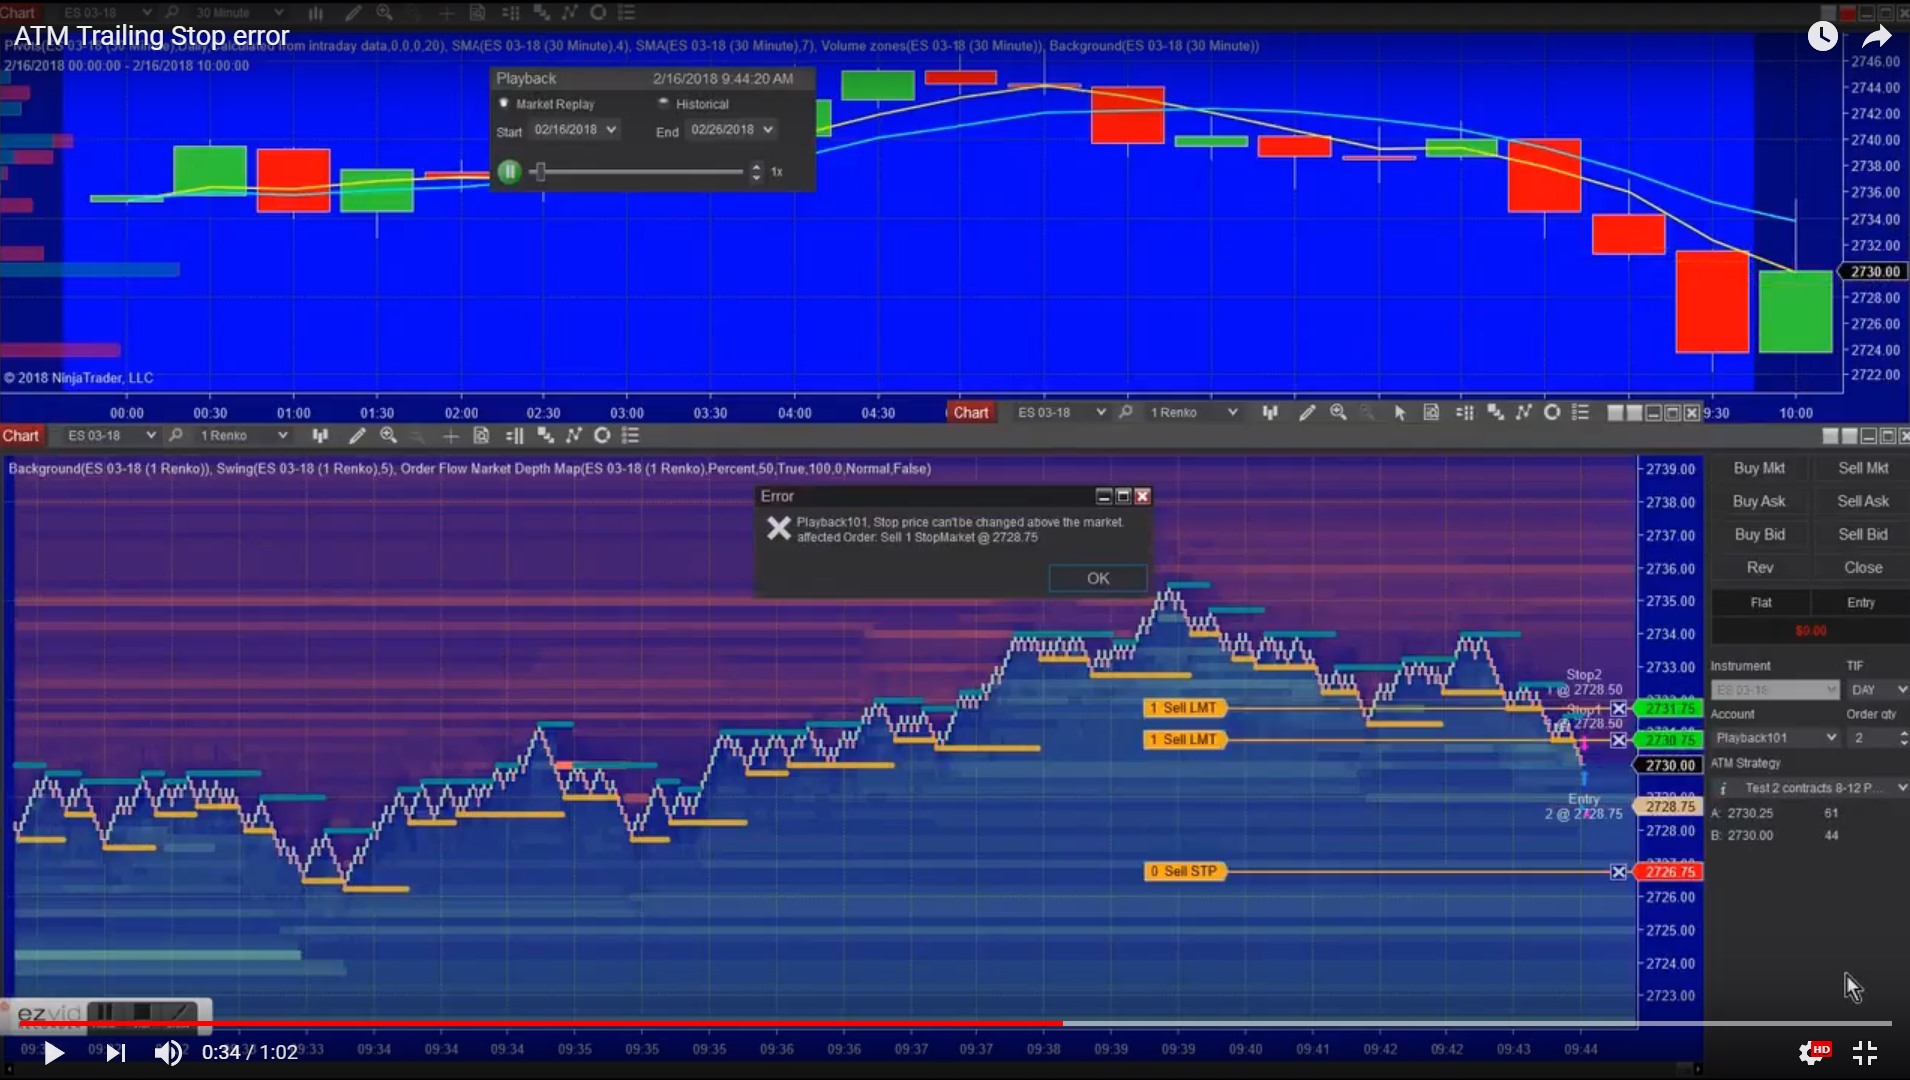The height and width of the screenshot is (1080, 1910).
Task: Open data box icon in upper chart toolbar
Action: [1431, 413]
